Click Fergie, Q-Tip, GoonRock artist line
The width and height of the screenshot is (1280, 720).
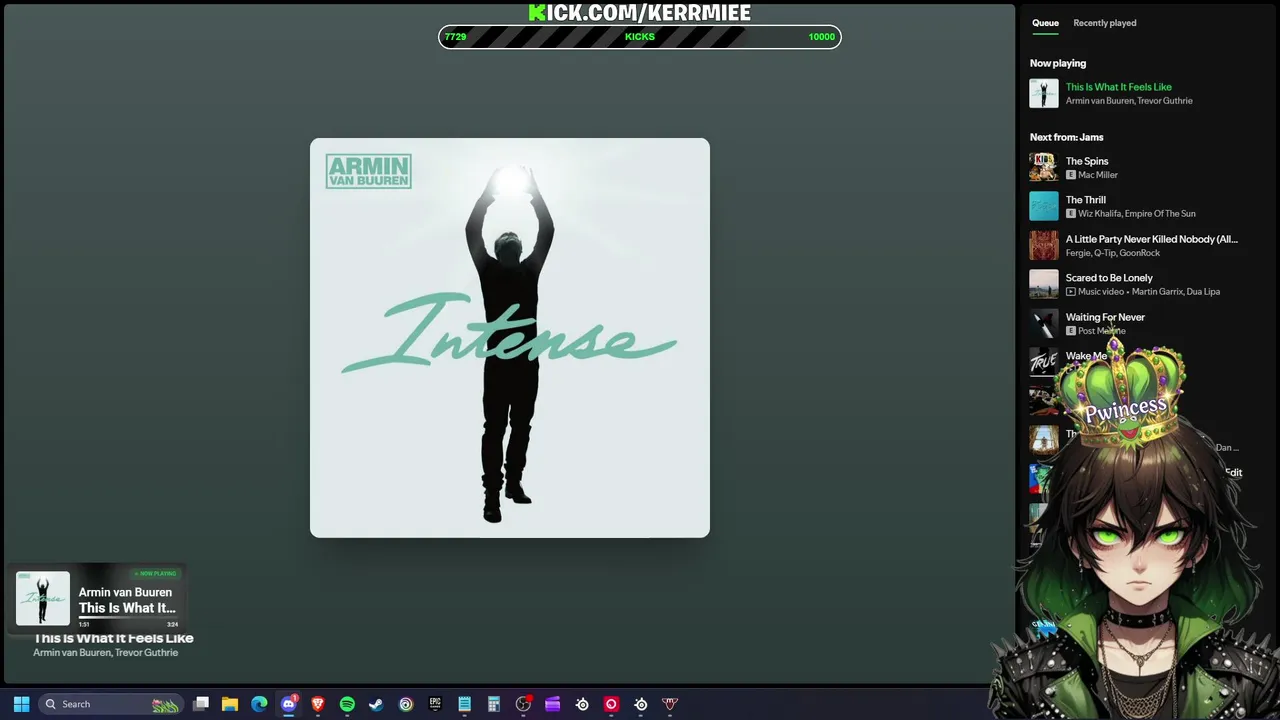tap(1113, 253)
